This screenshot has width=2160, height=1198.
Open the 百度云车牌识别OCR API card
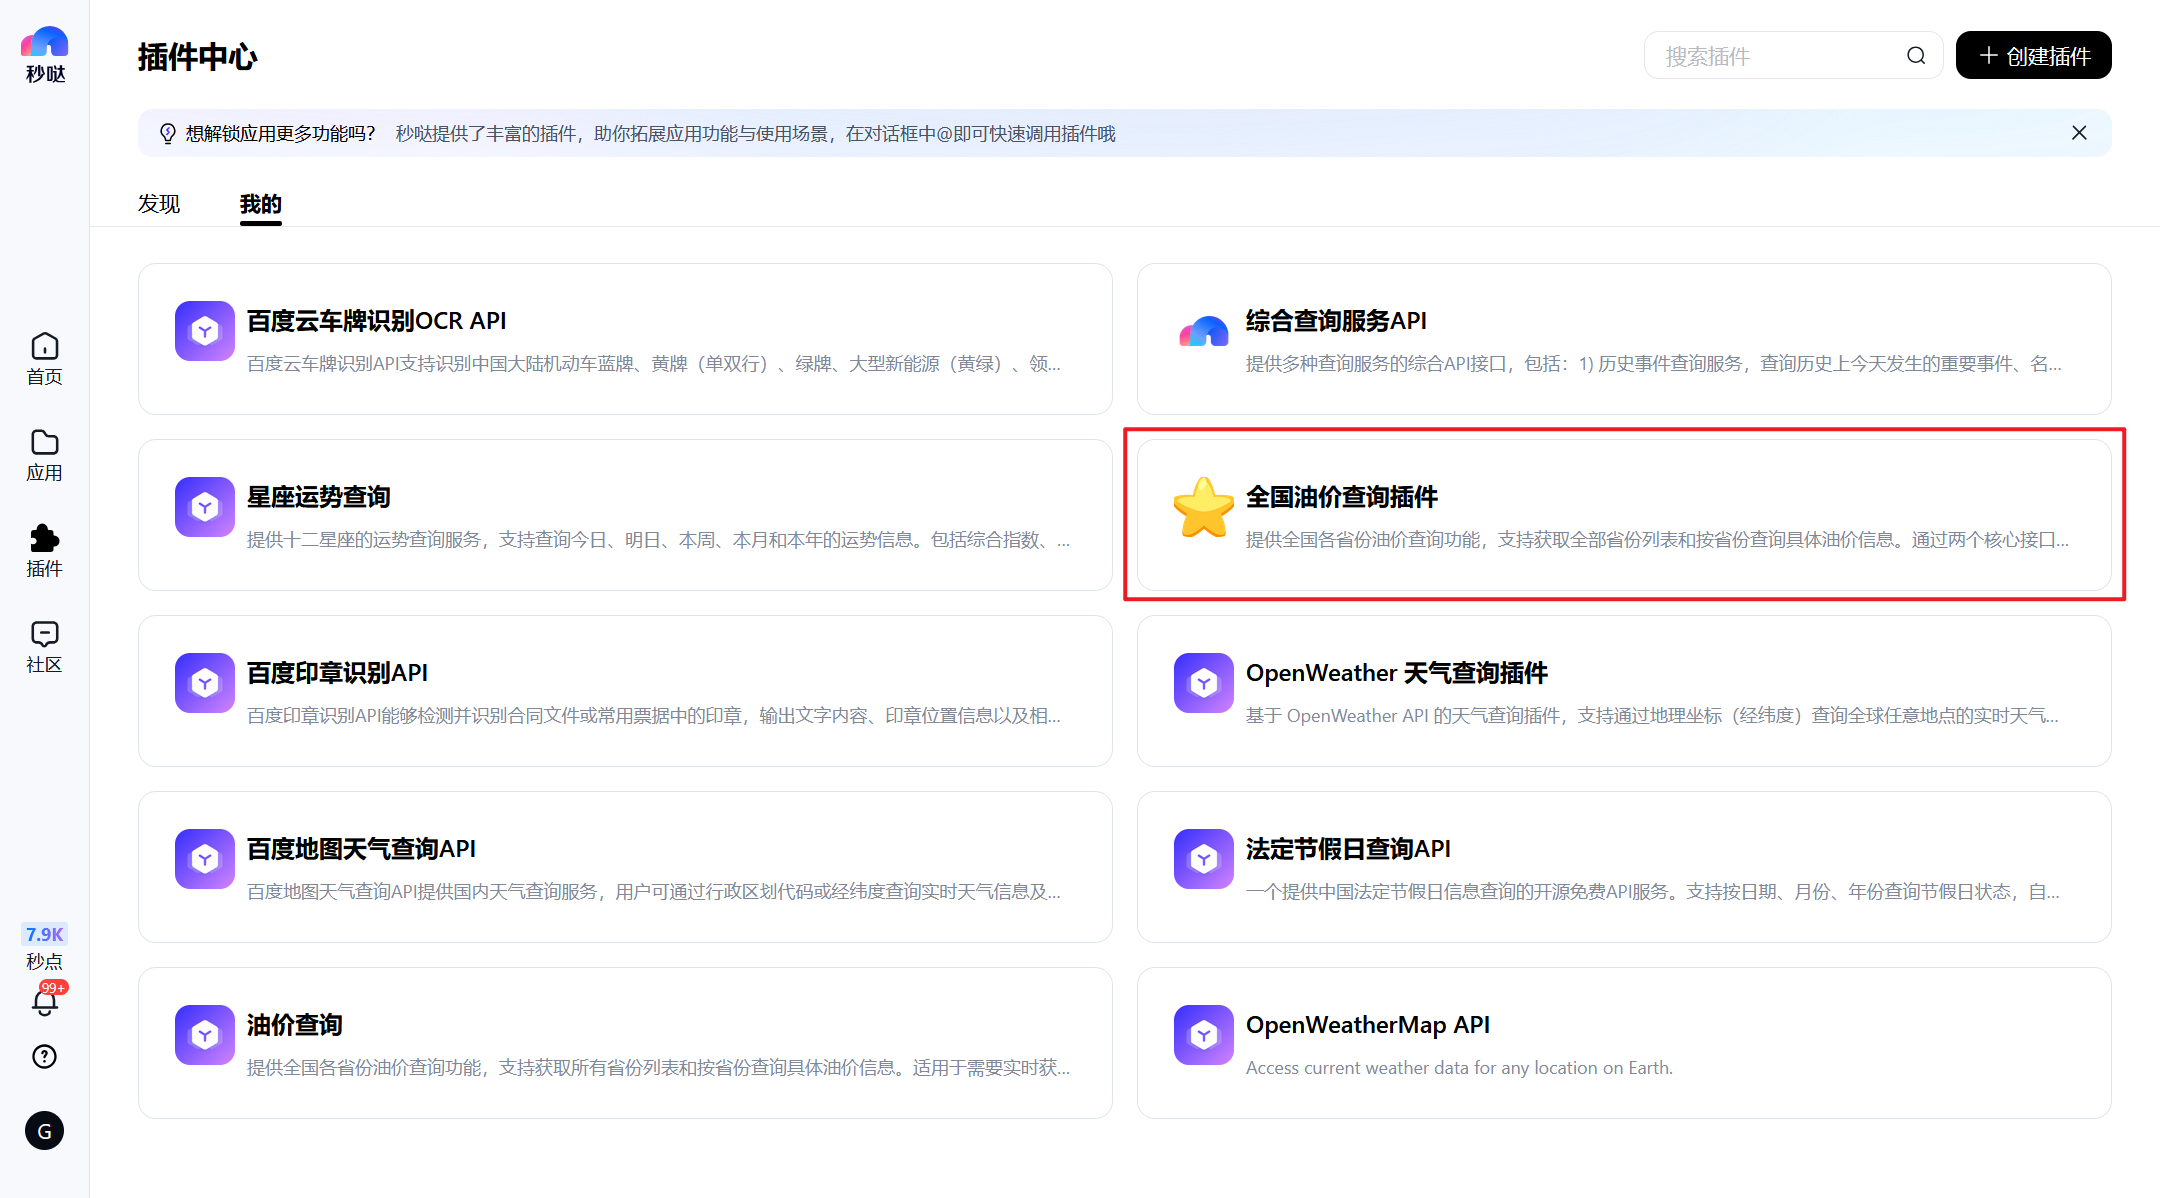[x=625, y=339]
